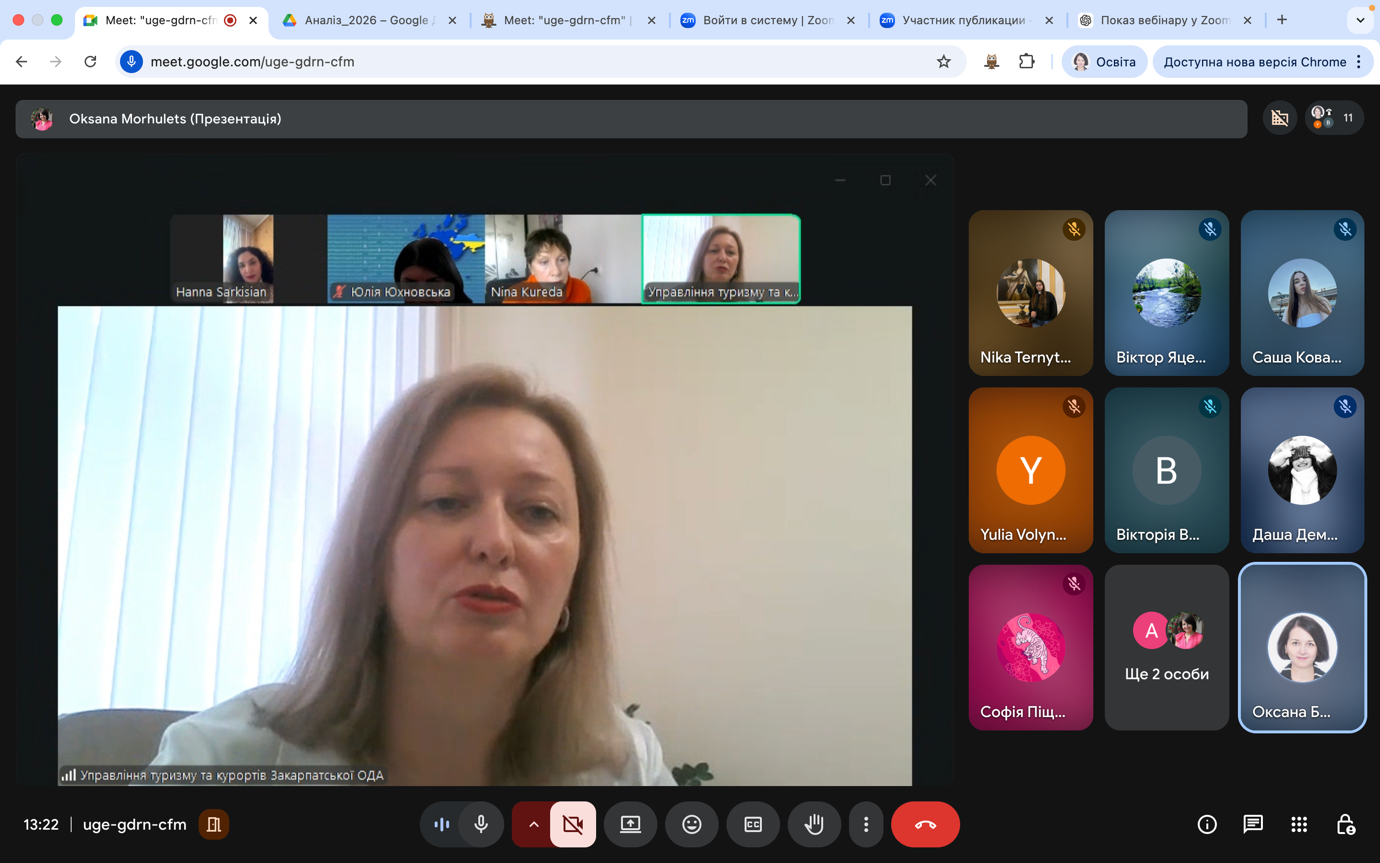Open more options three-dot menu in Meet

point(866,825)
